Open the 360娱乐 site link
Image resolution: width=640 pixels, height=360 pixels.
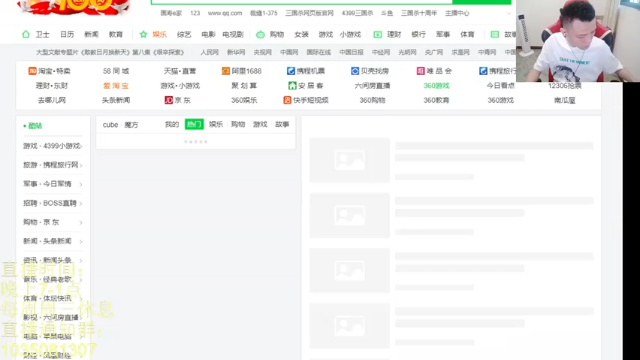(244, 100)
